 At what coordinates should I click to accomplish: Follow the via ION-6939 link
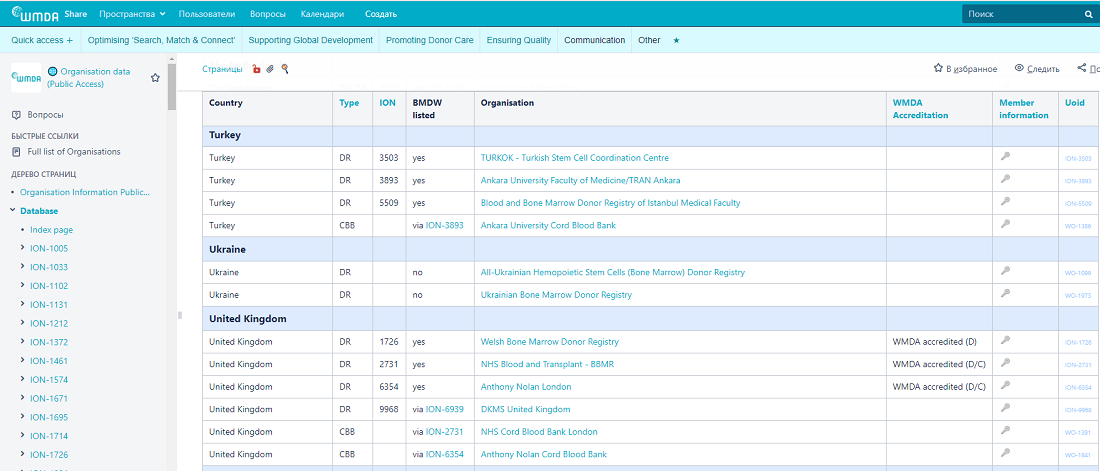click(445, 409)
